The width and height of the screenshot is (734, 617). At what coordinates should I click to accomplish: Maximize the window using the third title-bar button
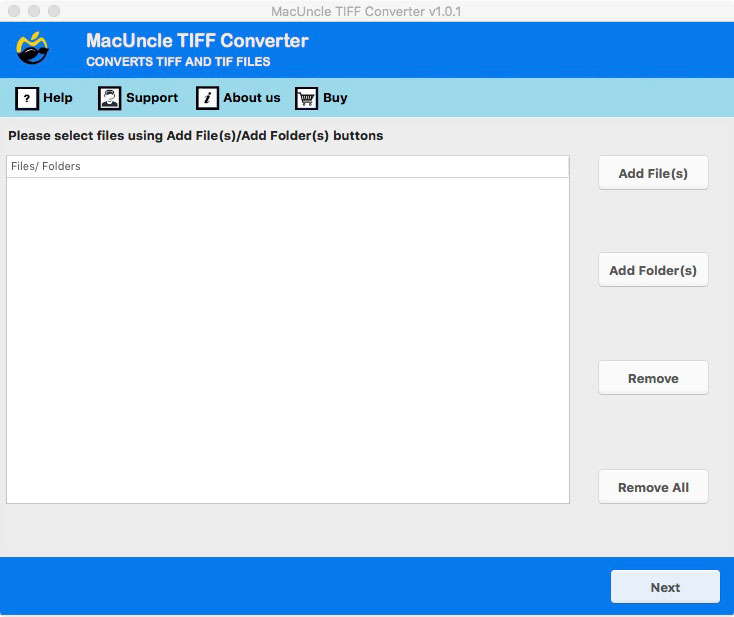(53, 11)
